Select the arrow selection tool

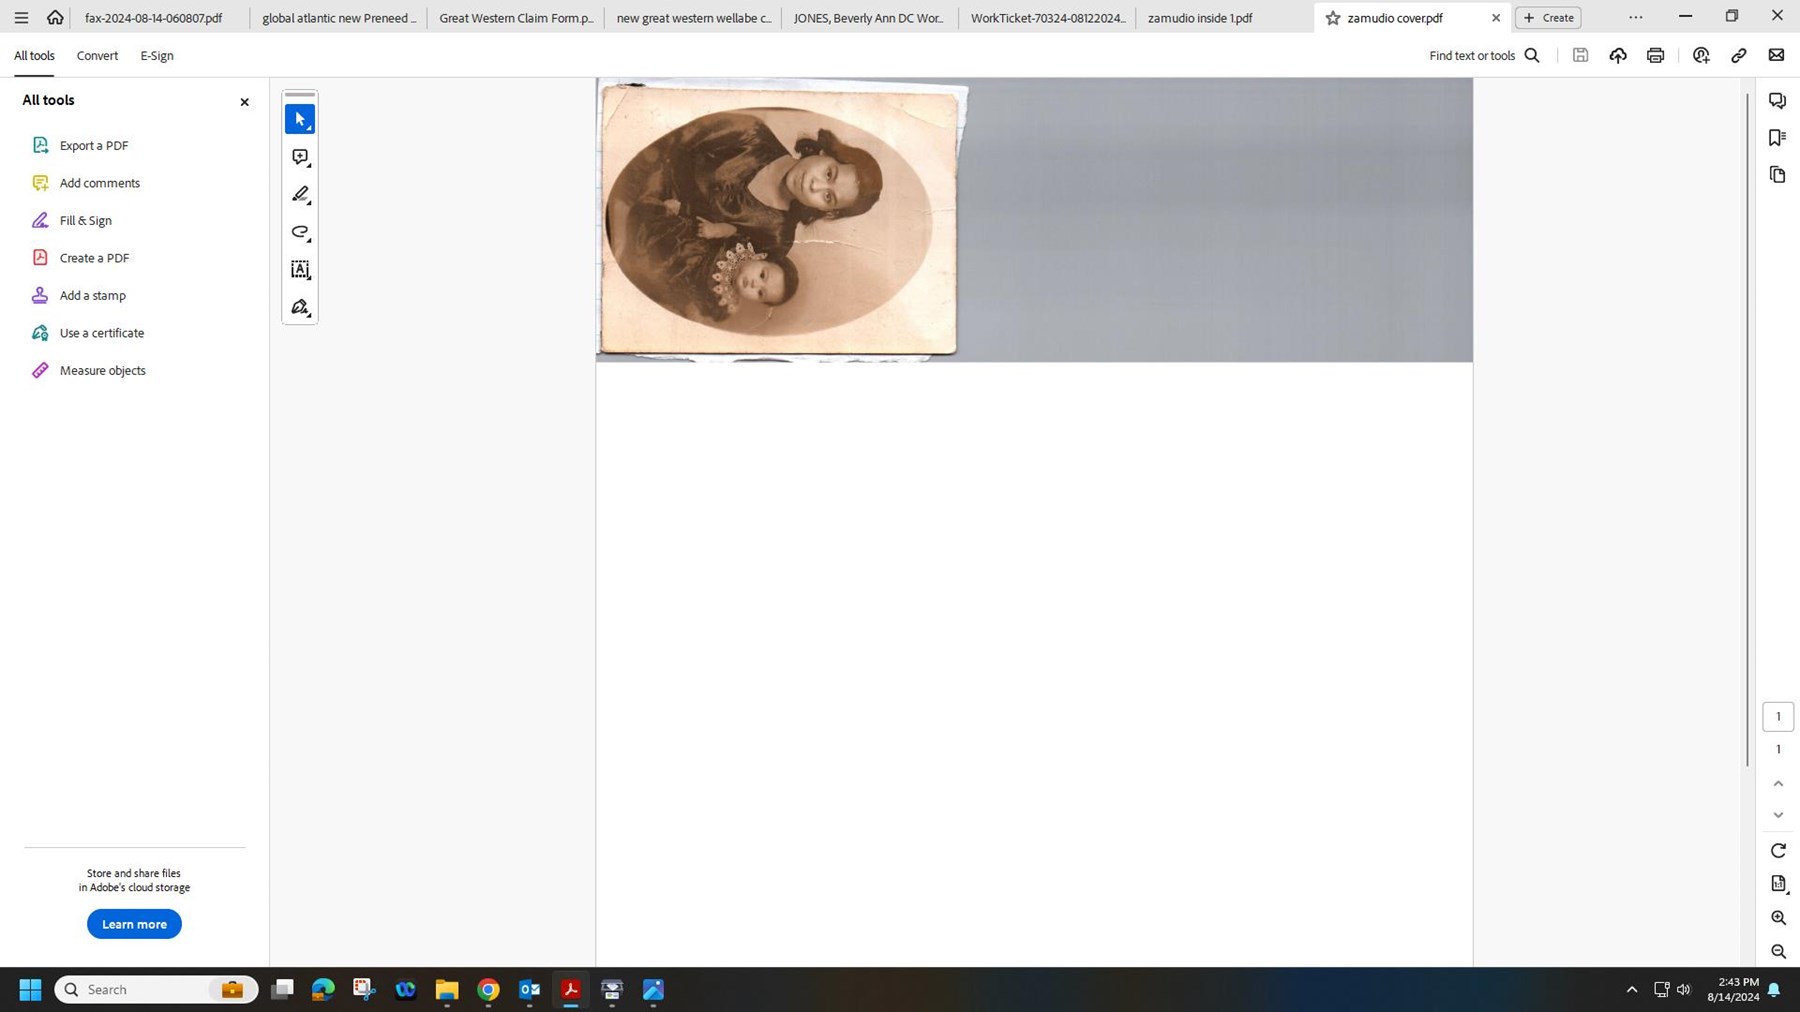click(300, 119)
